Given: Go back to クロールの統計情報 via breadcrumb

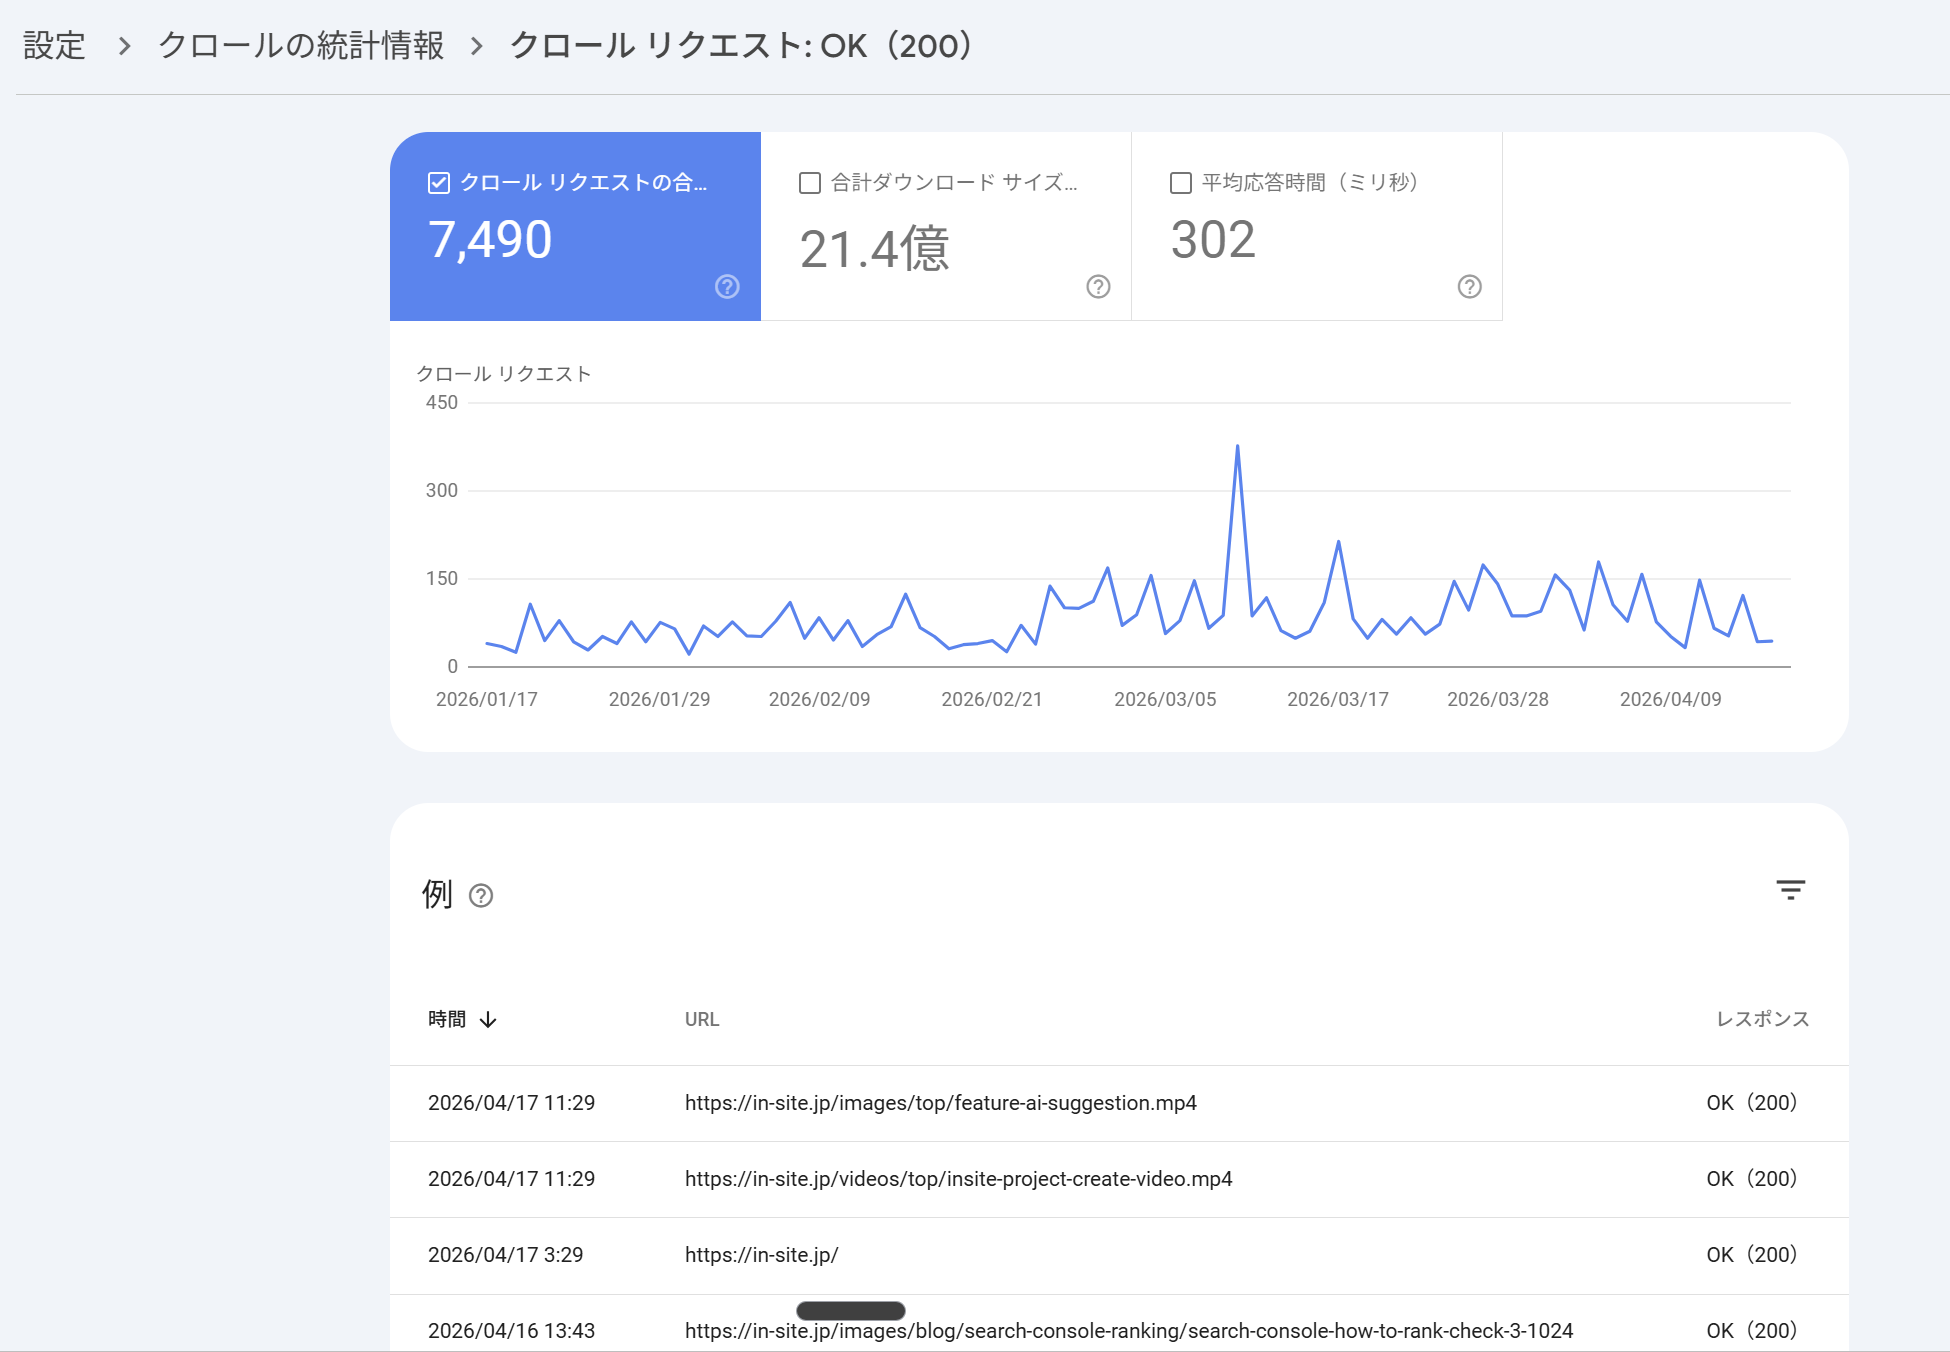Looking at the screenshot, I should (x=300, y=45).
